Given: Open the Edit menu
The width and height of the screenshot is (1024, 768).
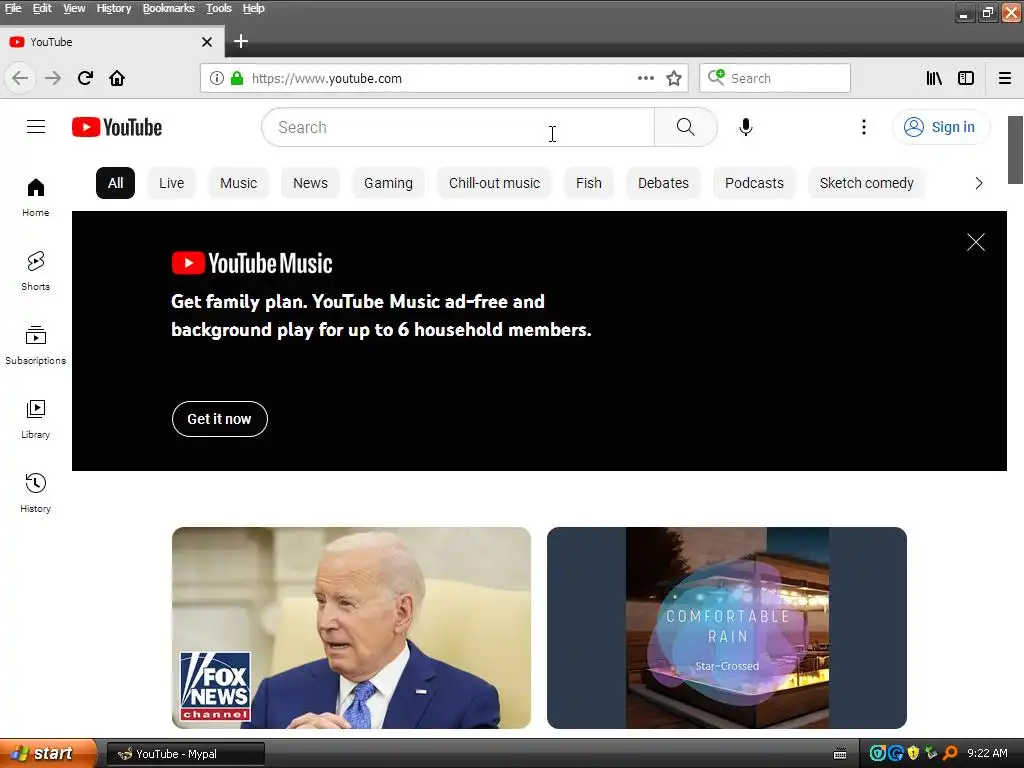Looking at the screenshot, I should click(x=42, y=8).
